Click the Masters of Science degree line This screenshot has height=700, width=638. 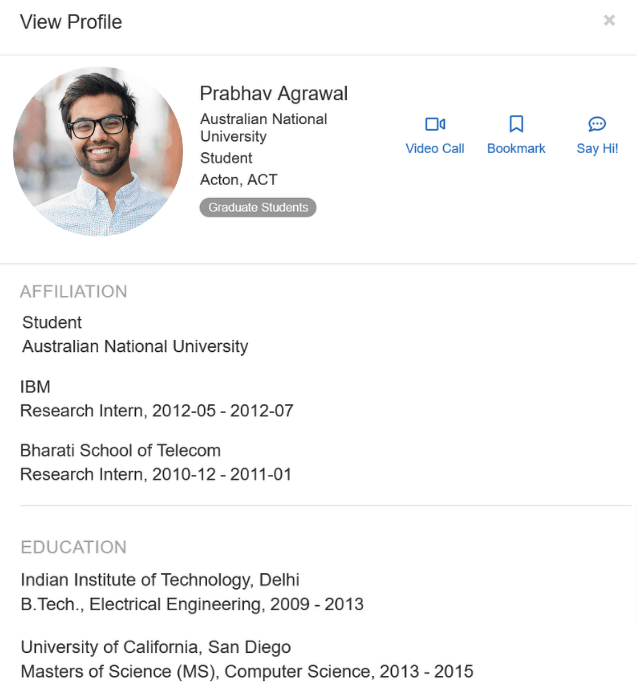(247, 671)
